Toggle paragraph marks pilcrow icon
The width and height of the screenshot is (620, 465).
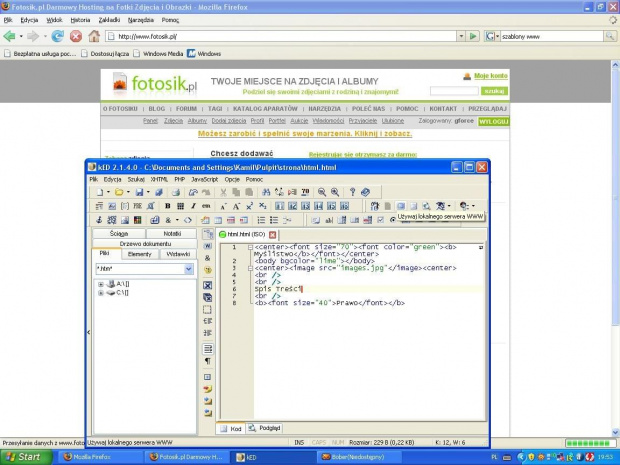coord(208,361)
